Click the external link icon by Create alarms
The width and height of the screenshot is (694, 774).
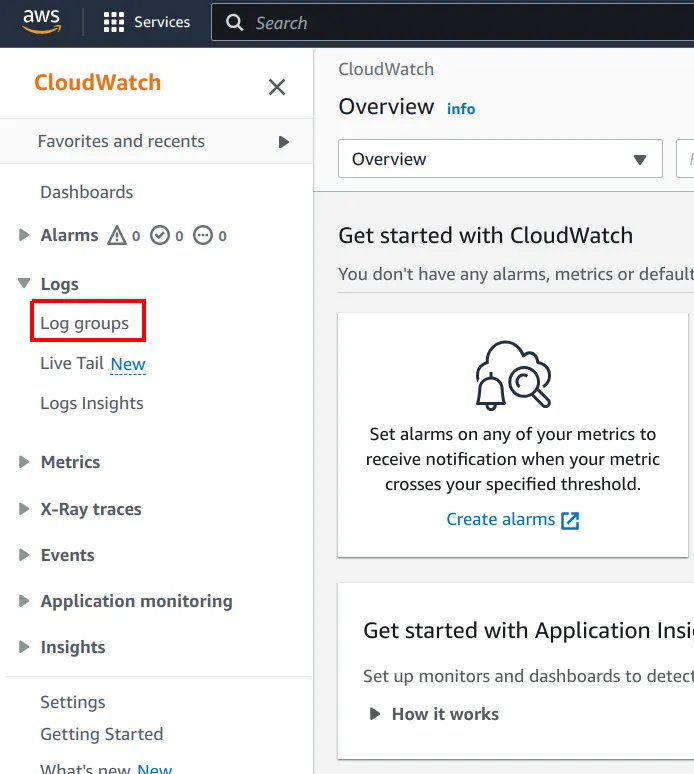570,520
